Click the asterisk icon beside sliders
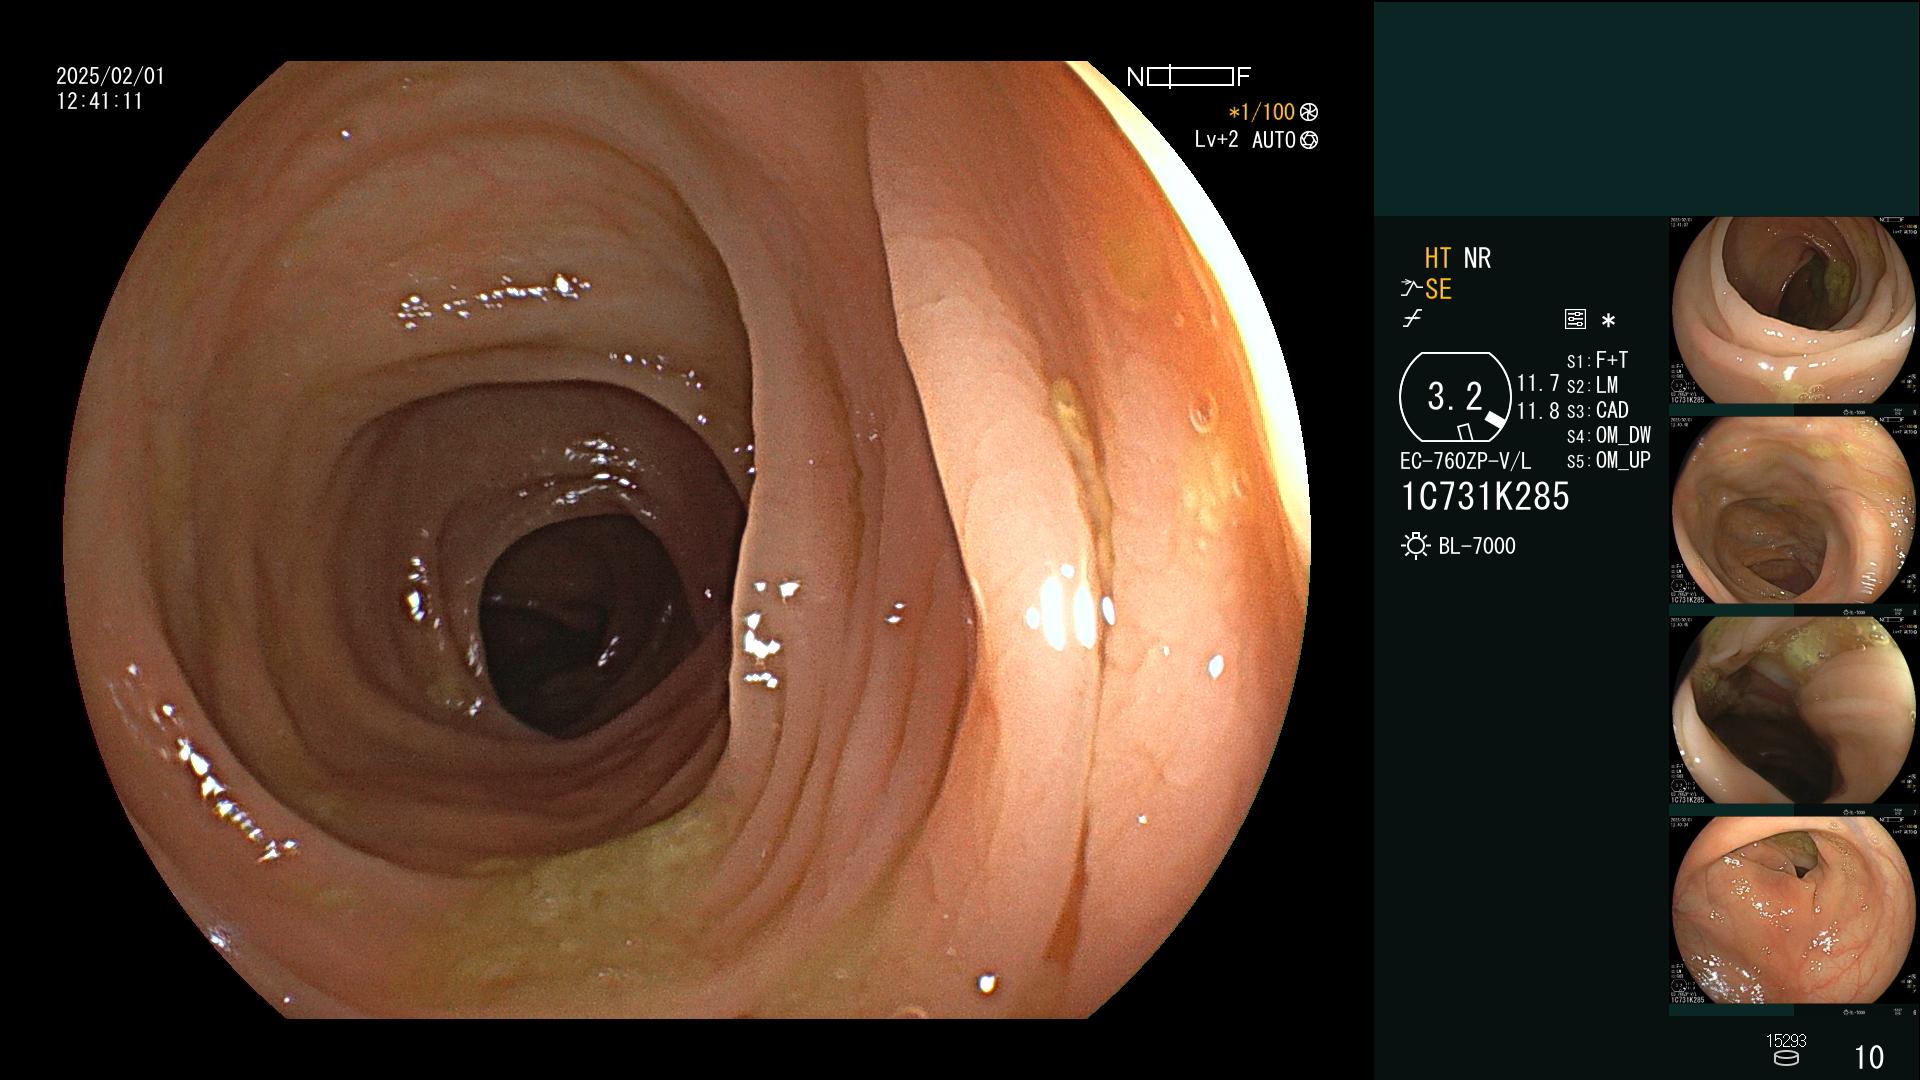Image resolution: width=1920 pixels, height=1080 pixels. point(1608,321)
